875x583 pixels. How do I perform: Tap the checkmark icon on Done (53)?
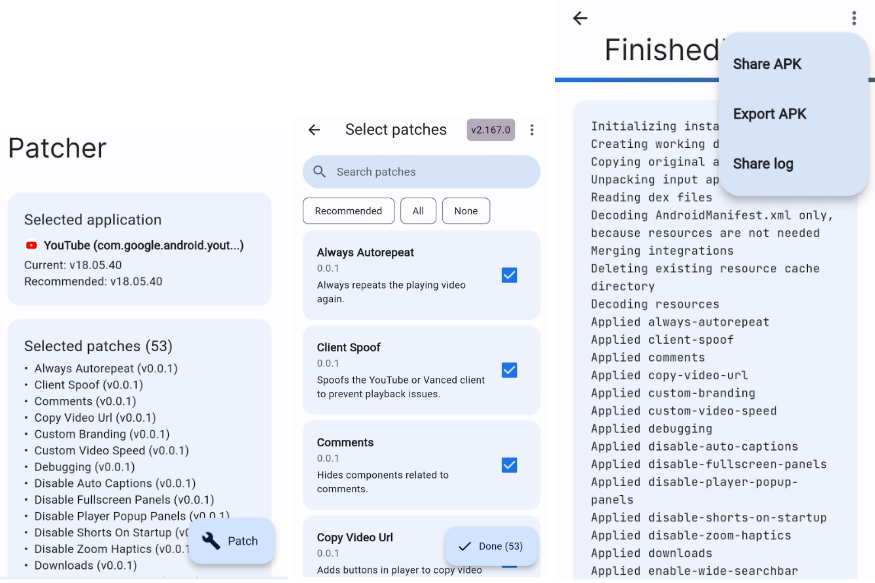coord(466,547)
